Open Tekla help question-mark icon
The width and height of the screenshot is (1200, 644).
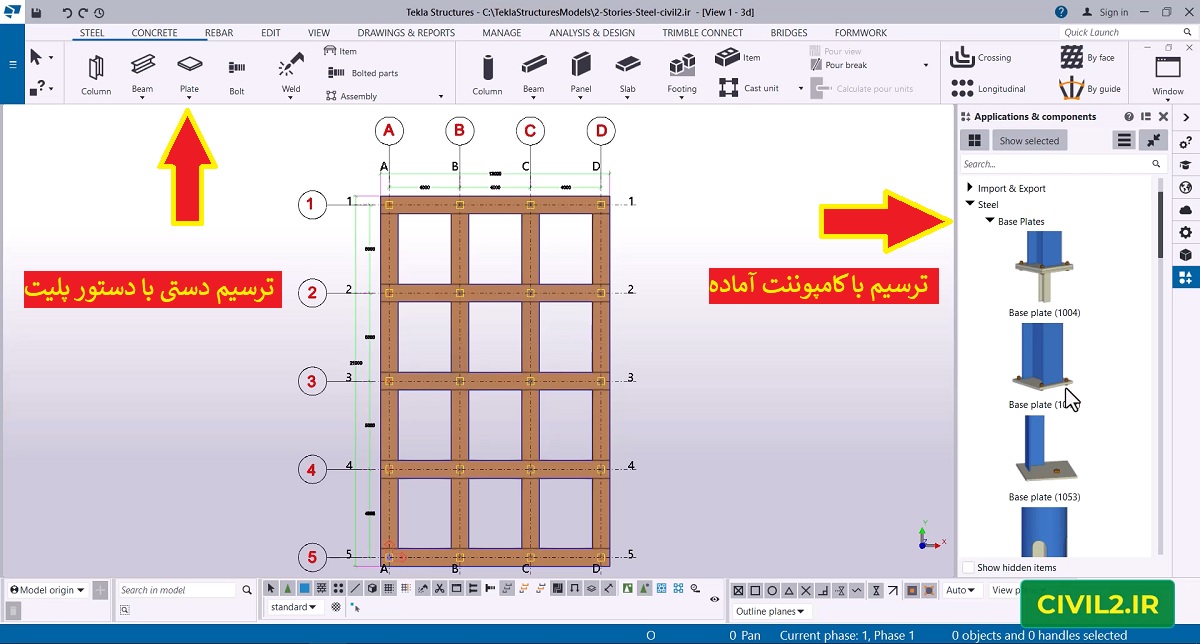coord(1061,12)
